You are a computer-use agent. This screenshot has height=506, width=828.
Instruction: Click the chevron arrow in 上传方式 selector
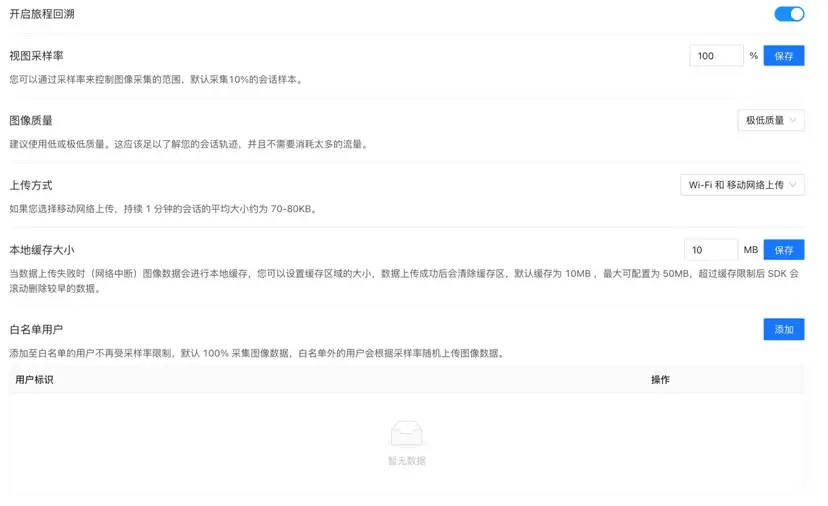794,185
